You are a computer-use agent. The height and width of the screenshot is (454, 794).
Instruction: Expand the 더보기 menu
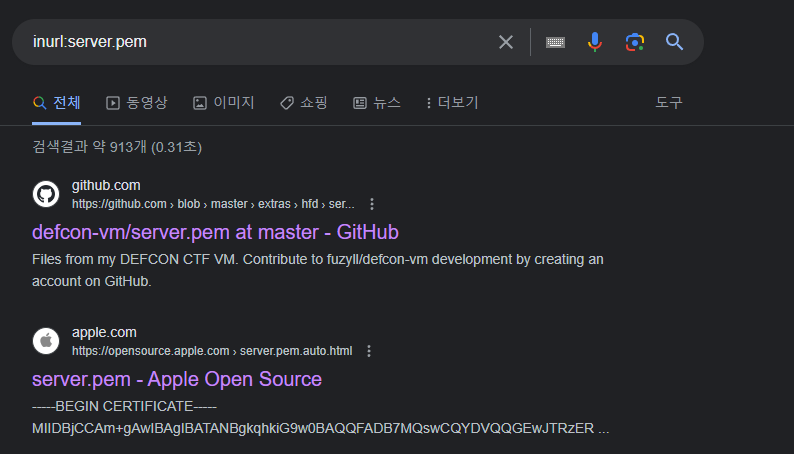click(452, 103)
